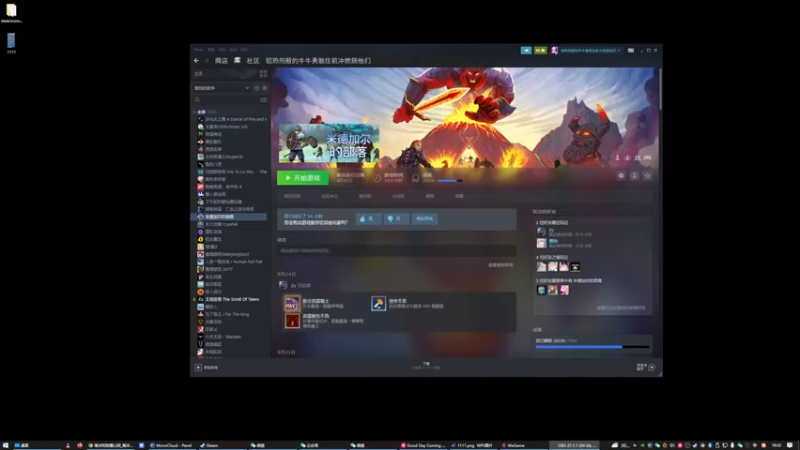Click the 添加游戏 add game button

coord(207,367)
